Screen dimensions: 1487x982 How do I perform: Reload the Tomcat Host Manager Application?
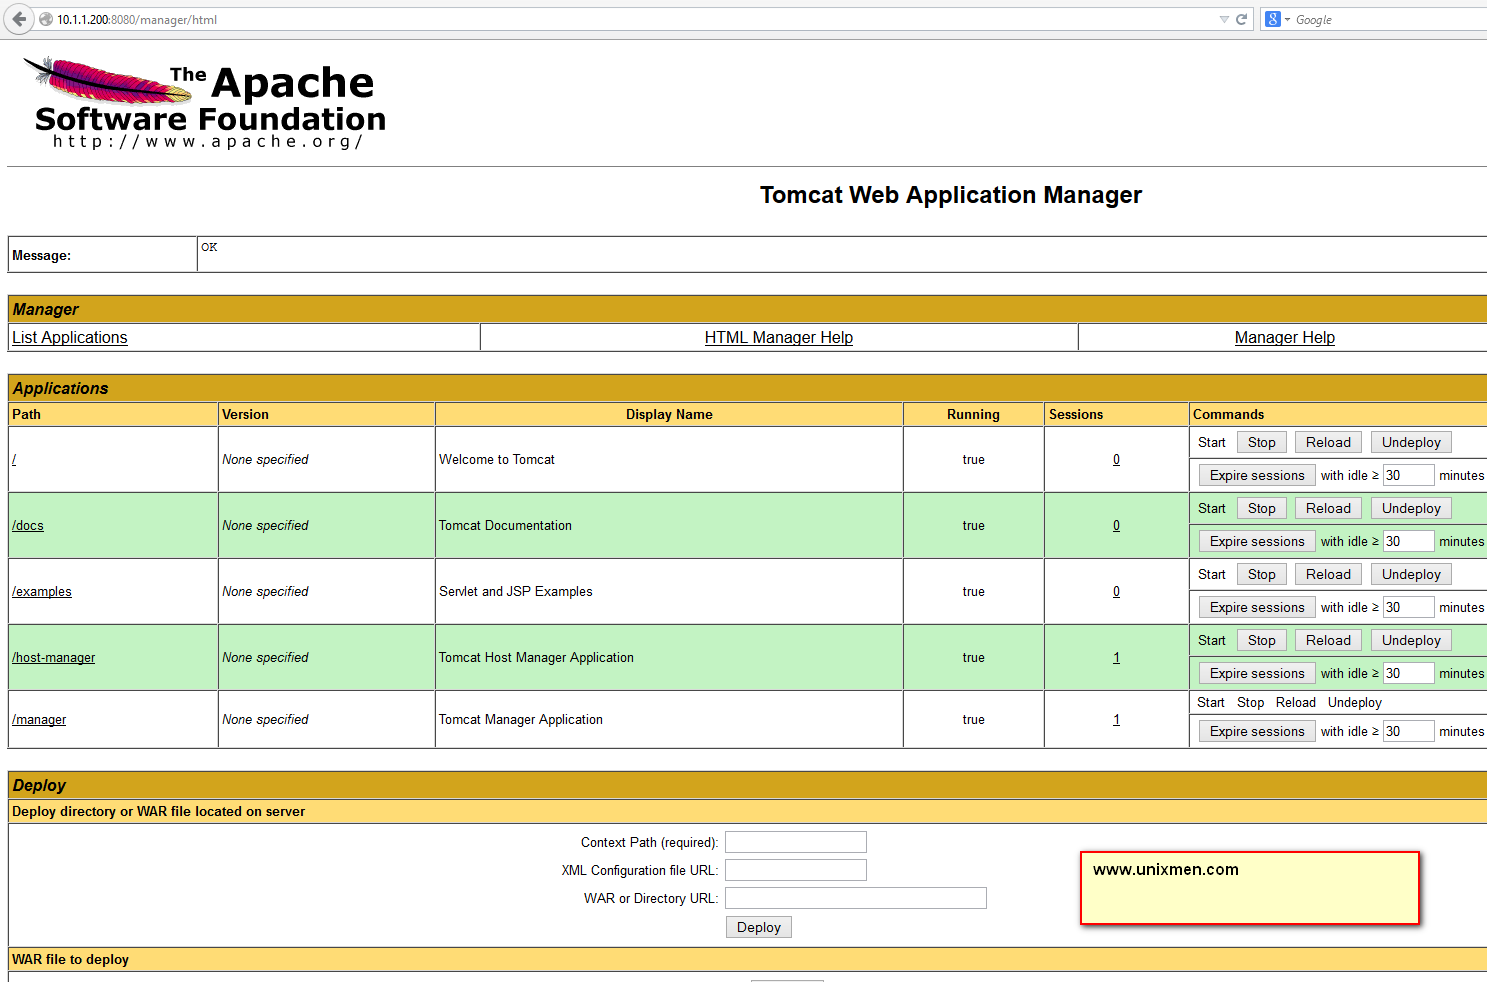click(1328, 640)
